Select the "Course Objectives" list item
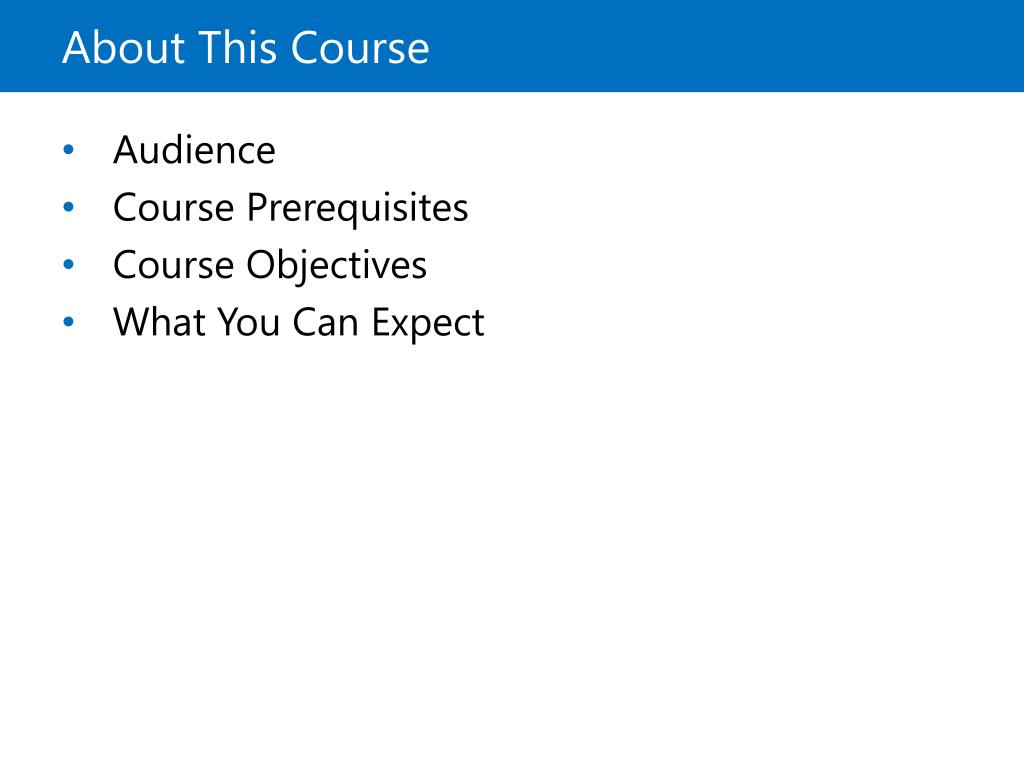This screenshot has height=768, width=1024. pyautogui.click(x=270, y=265)
